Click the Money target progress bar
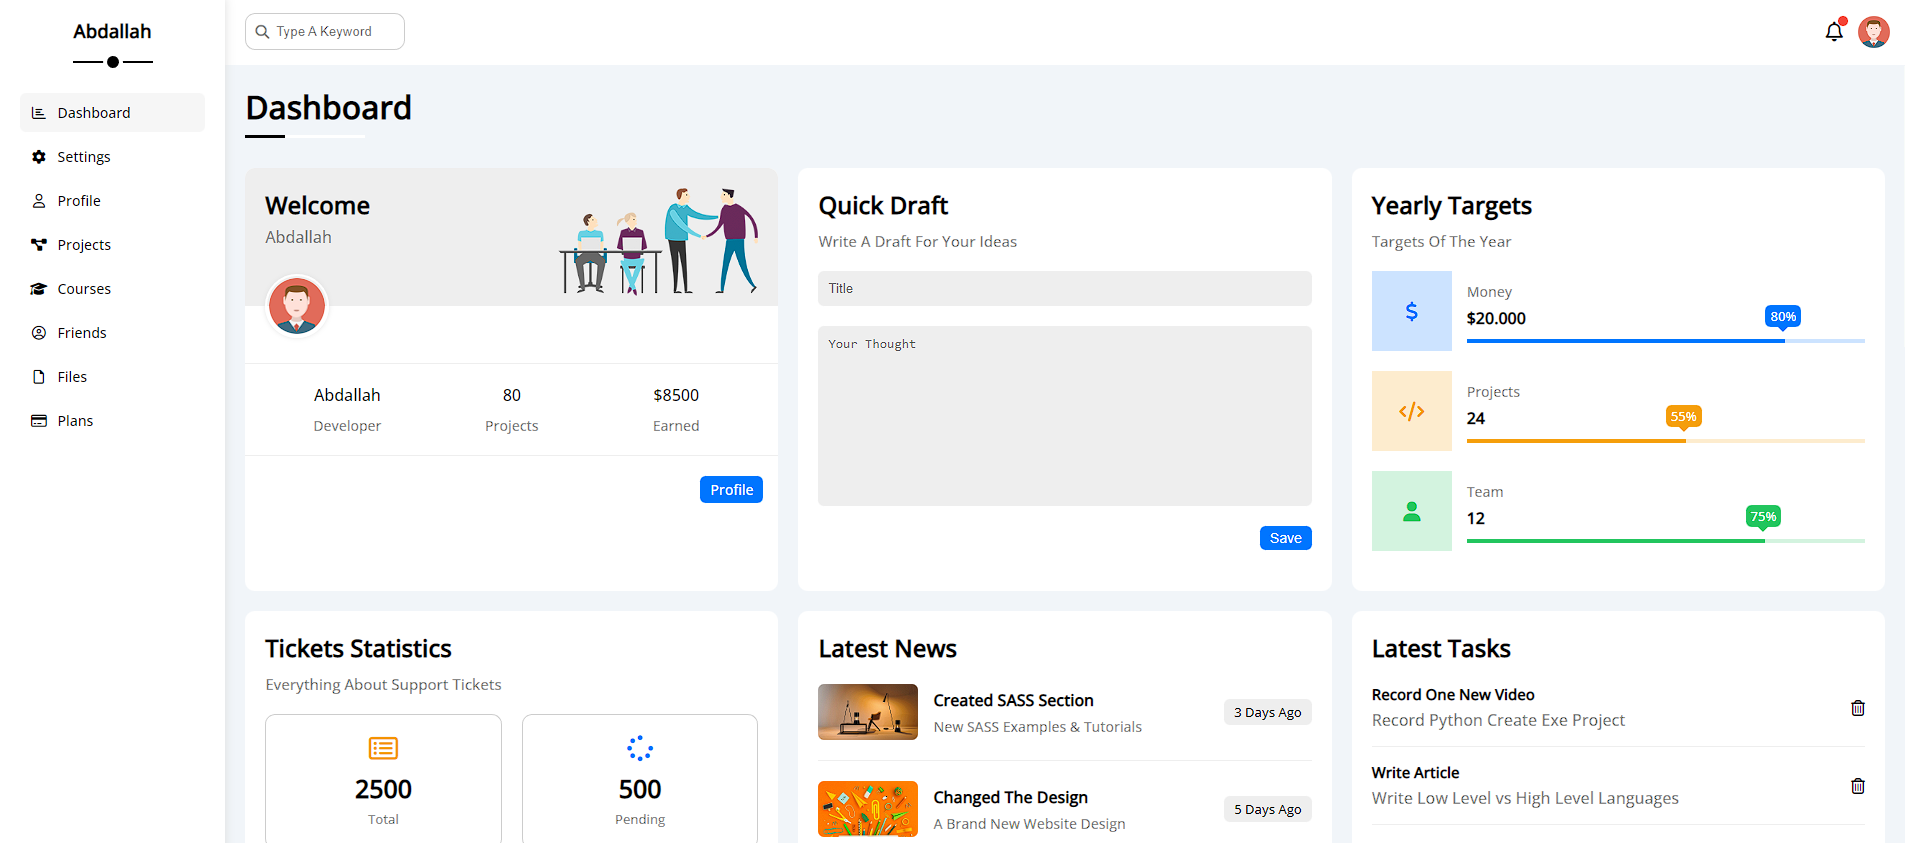The width and height of the screenshot is (1905, 843). (x=1665, y=341)
